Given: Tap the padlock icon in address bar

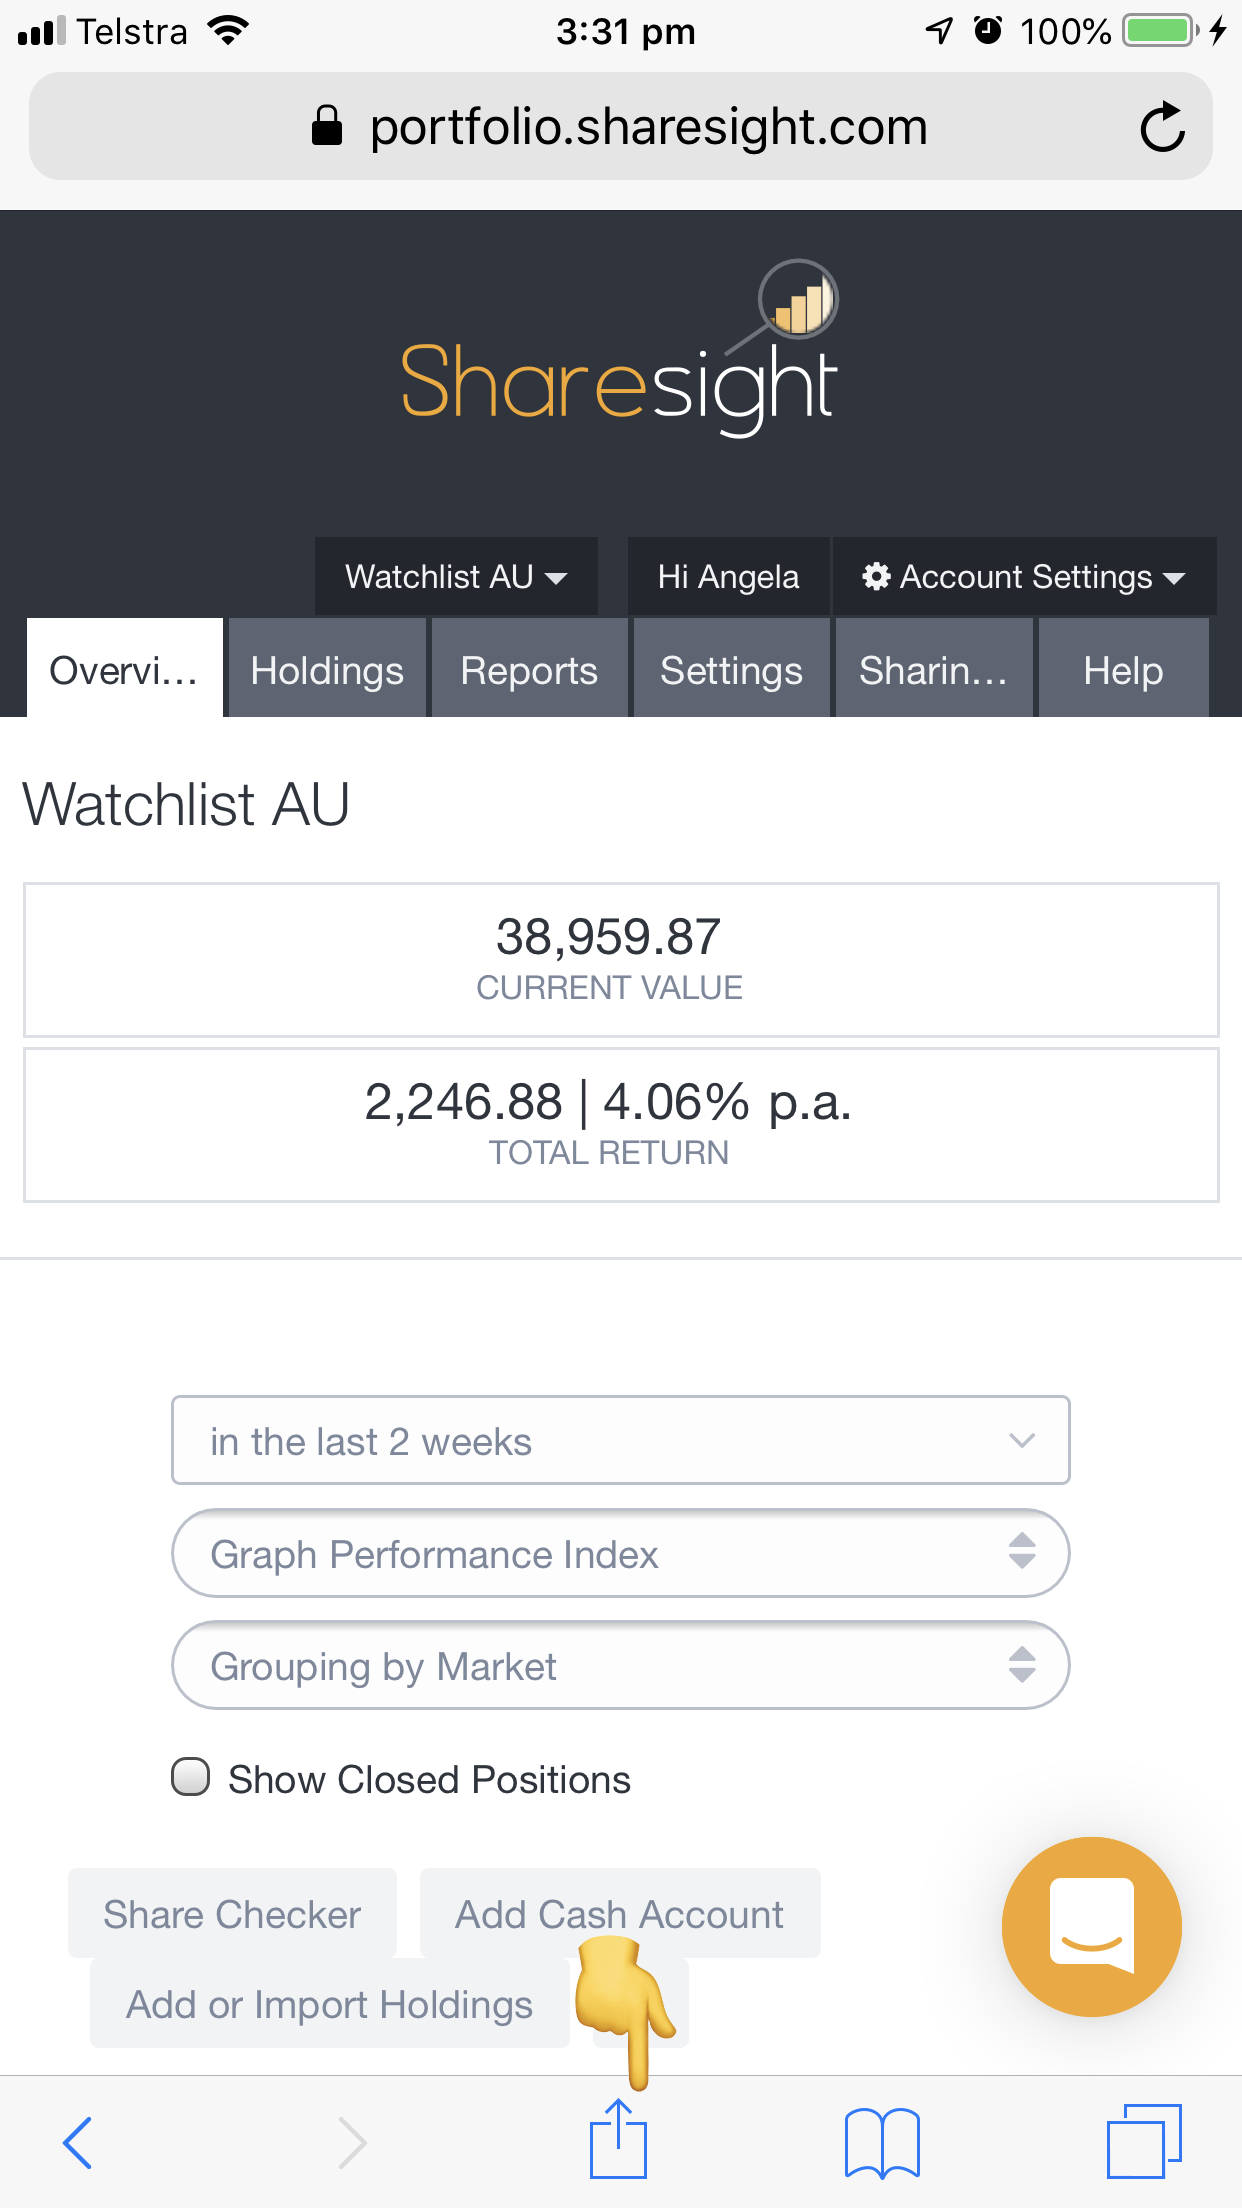Looking at the screenshot, I should pyautogui.click(x=327, y=127).
